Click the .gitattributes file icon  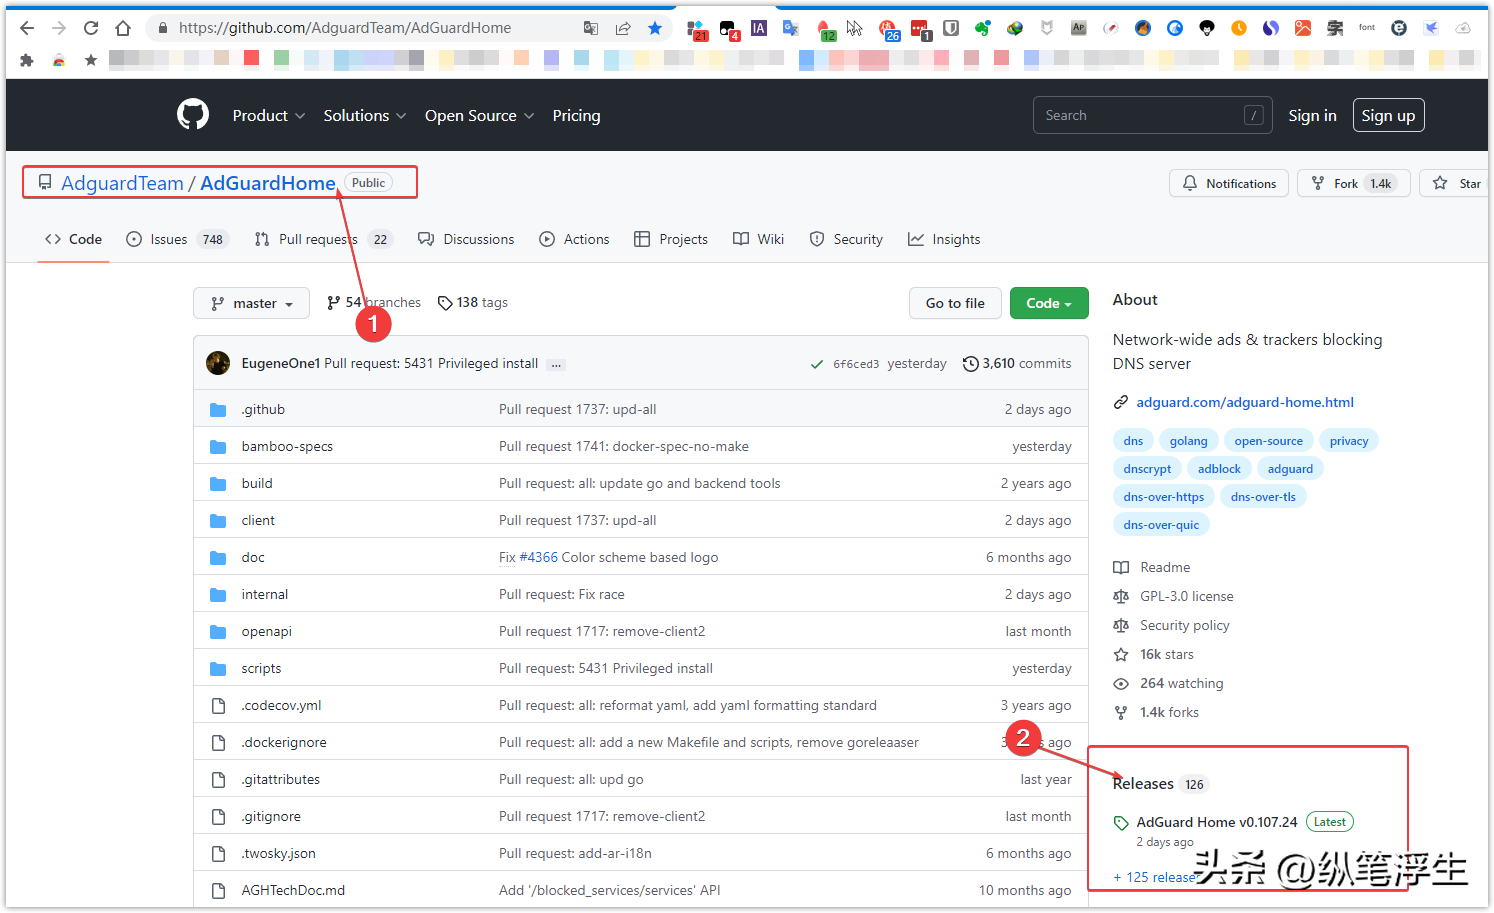click(x=218, y=779)
